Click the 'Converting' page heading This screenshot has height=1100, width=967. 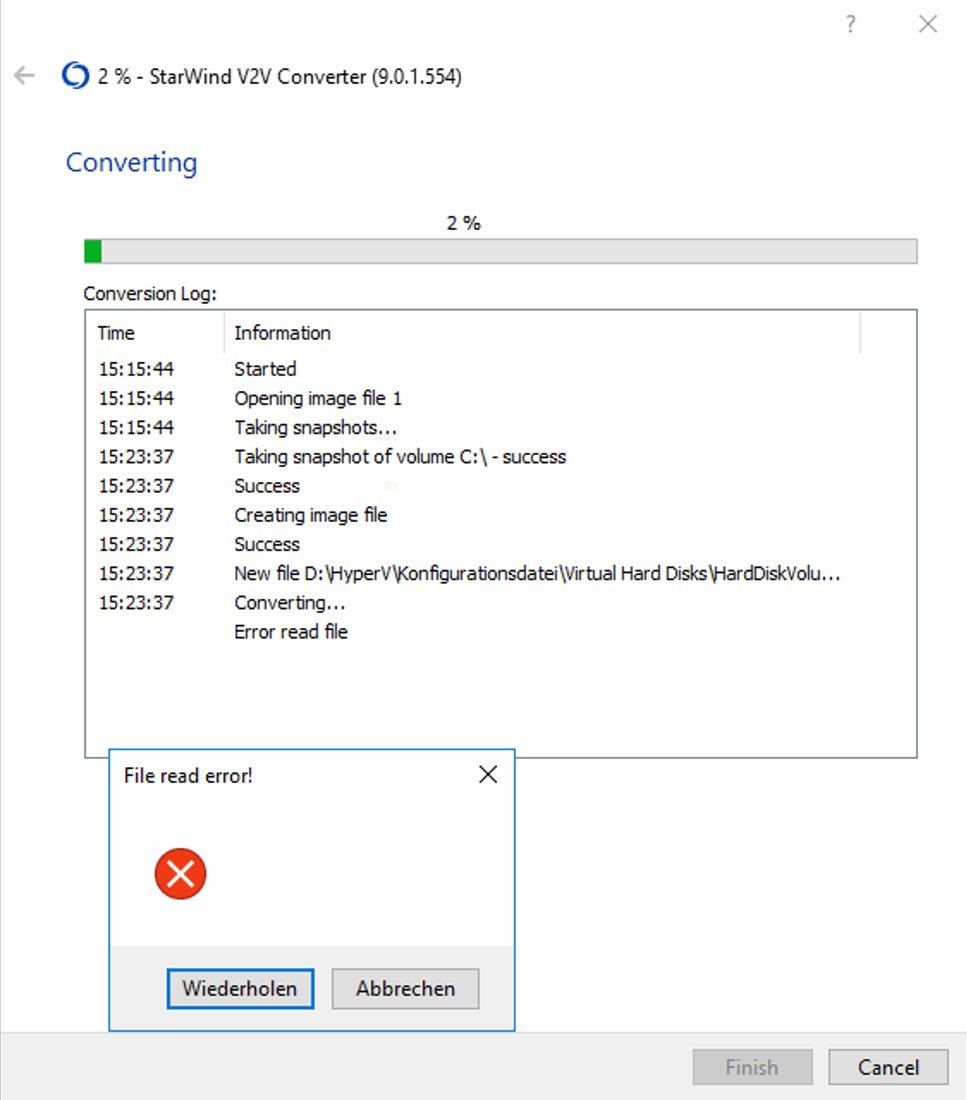pos(131,163)
